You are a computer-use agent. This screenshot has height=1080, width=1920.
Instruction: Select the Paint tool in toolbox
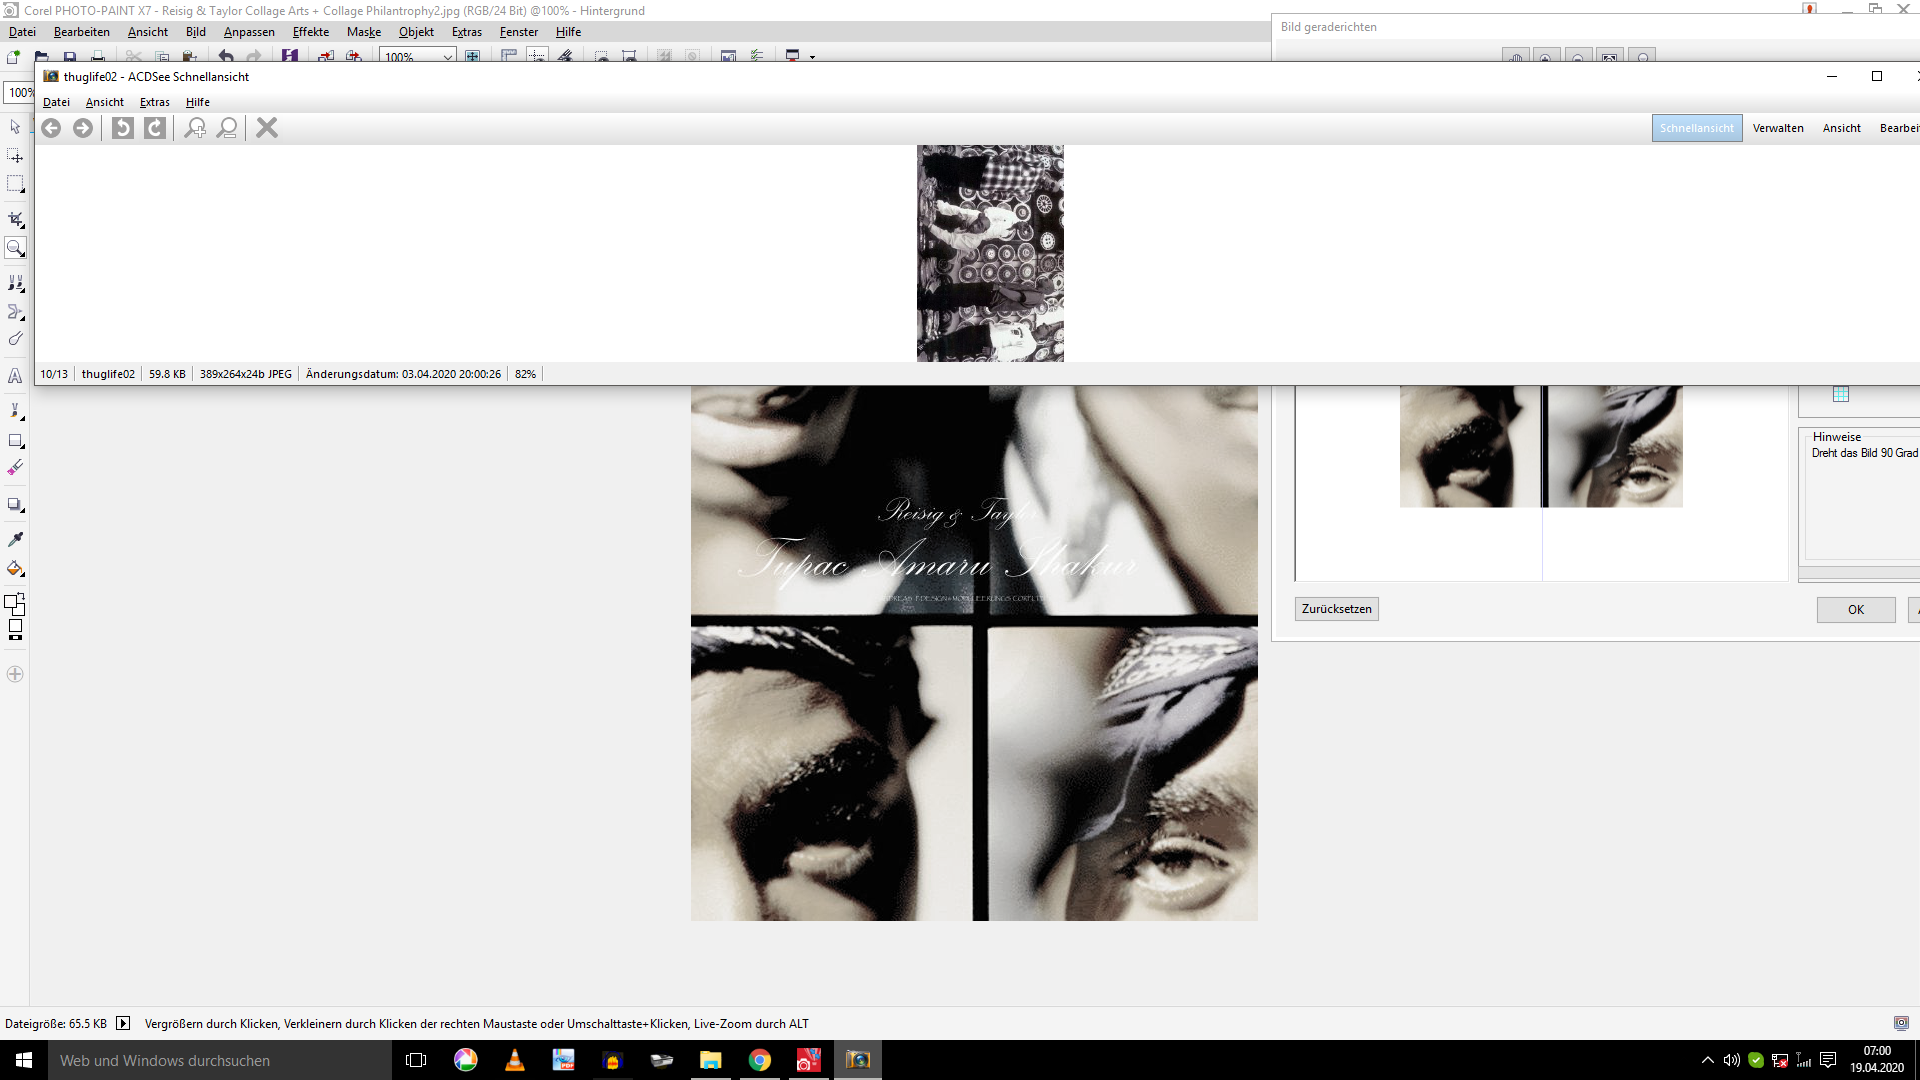(15, 411)
